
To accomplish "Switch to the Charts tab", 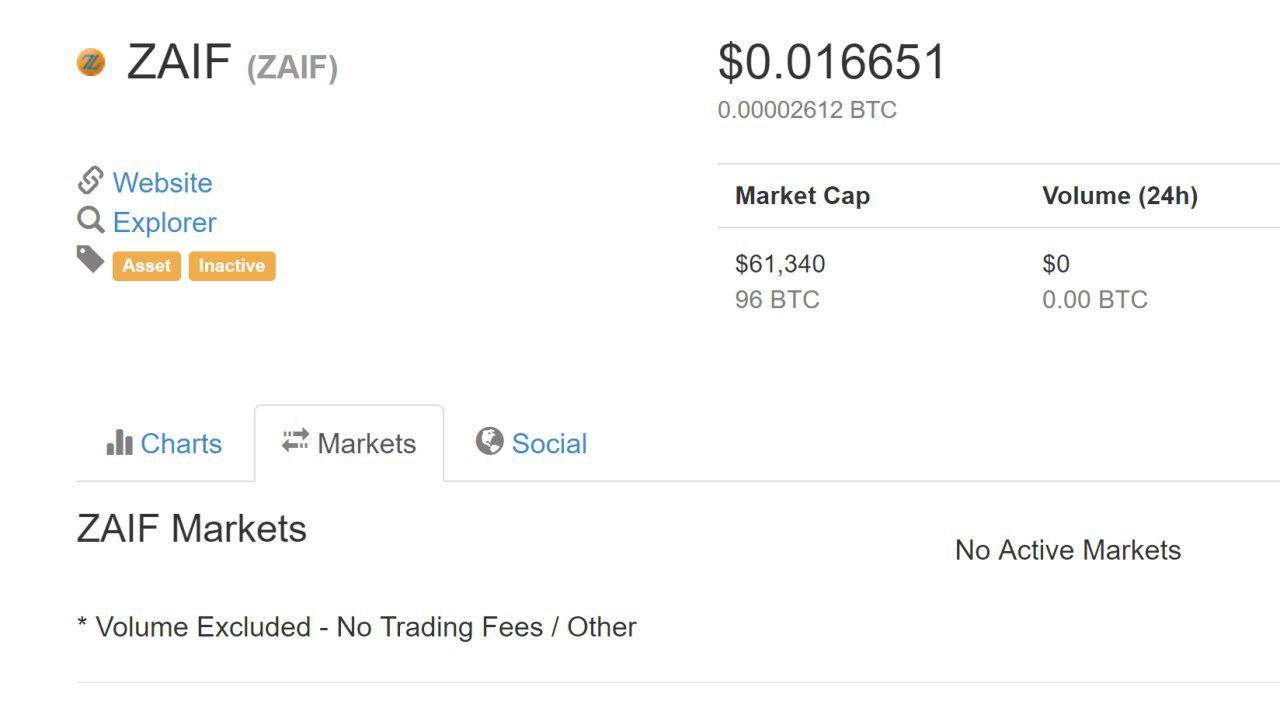I will pyautogui.click(x=165, y=443).
